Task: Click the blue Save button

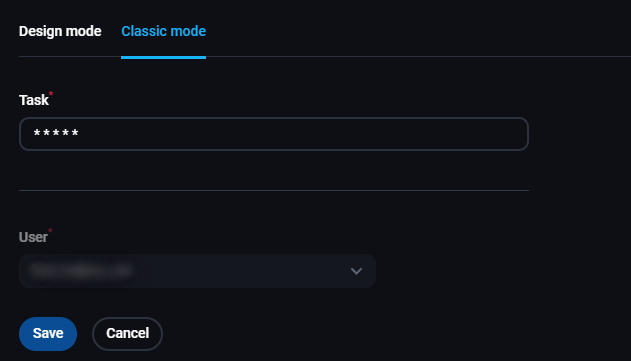Action: coord(48,334)
